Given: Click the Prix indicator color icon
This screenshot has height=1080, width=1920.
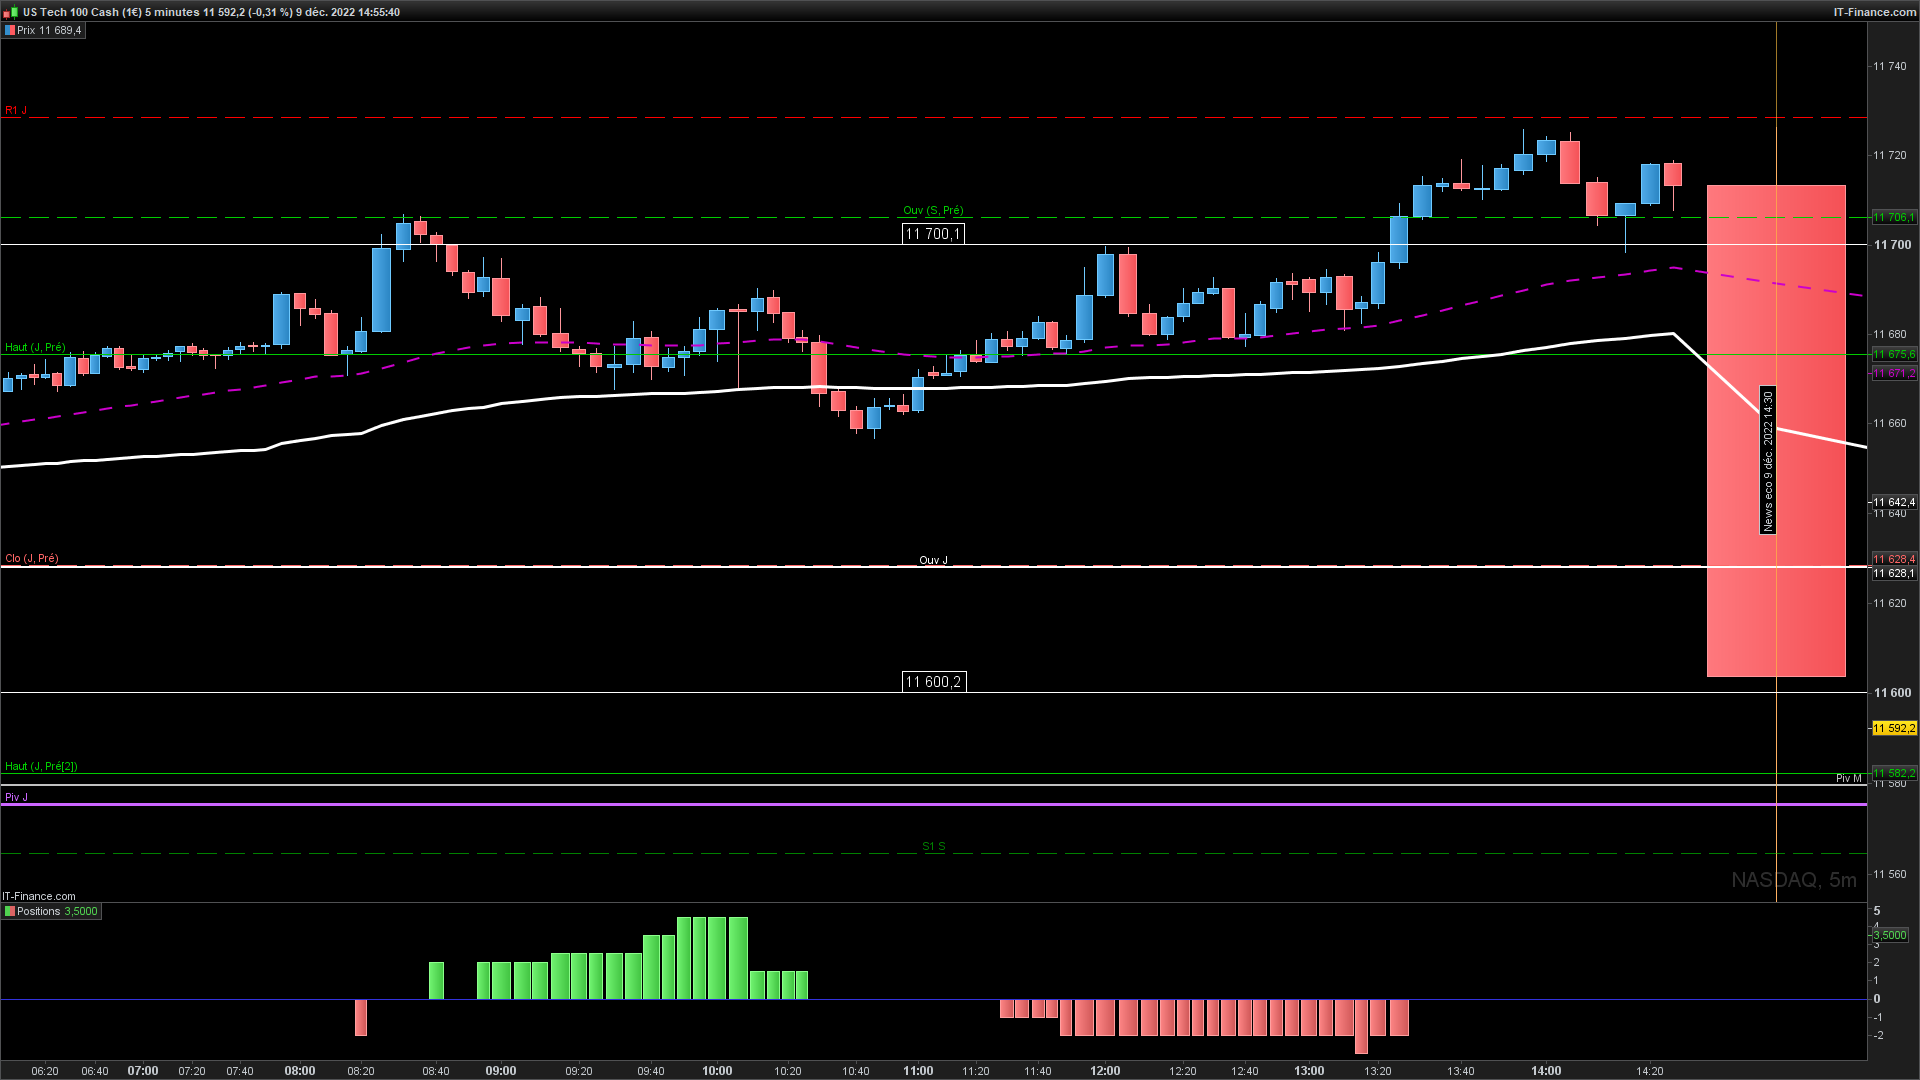Looking at the screenshot, I should point(9,31).
